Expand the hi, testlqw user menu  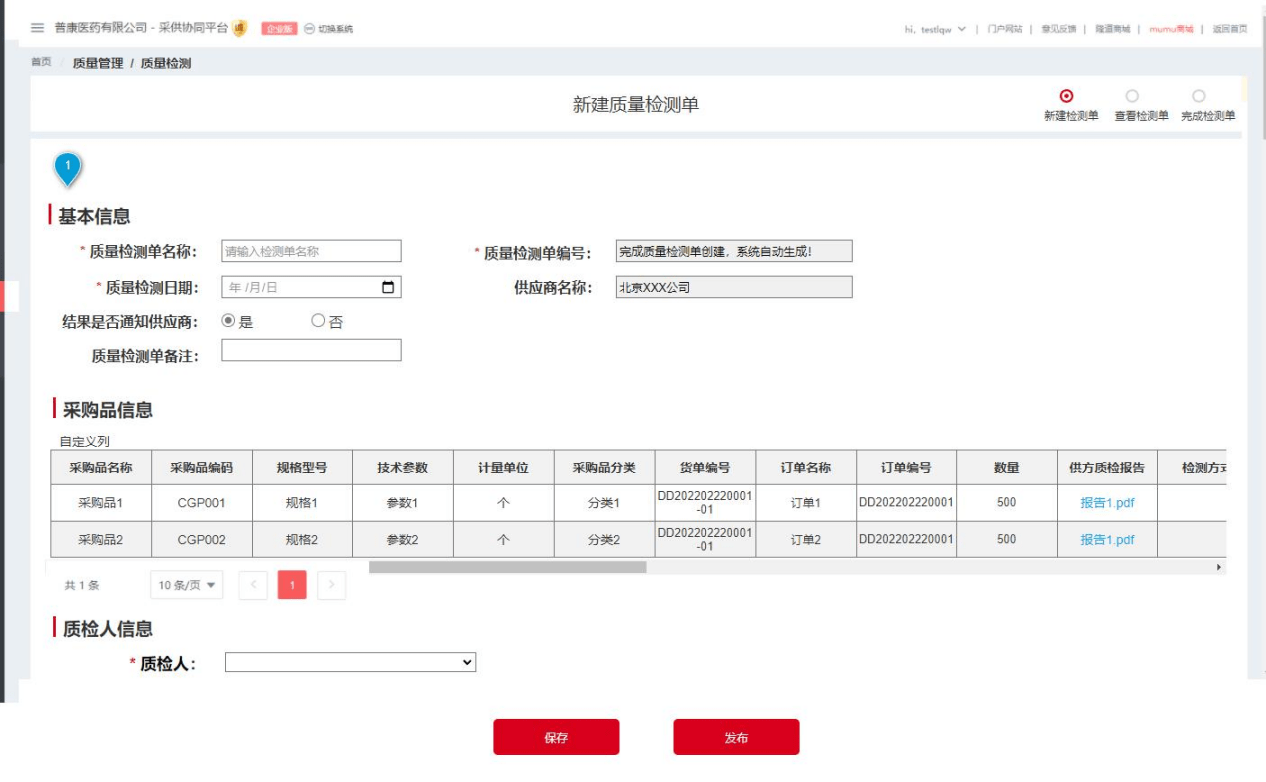click(x=936, y=29)
